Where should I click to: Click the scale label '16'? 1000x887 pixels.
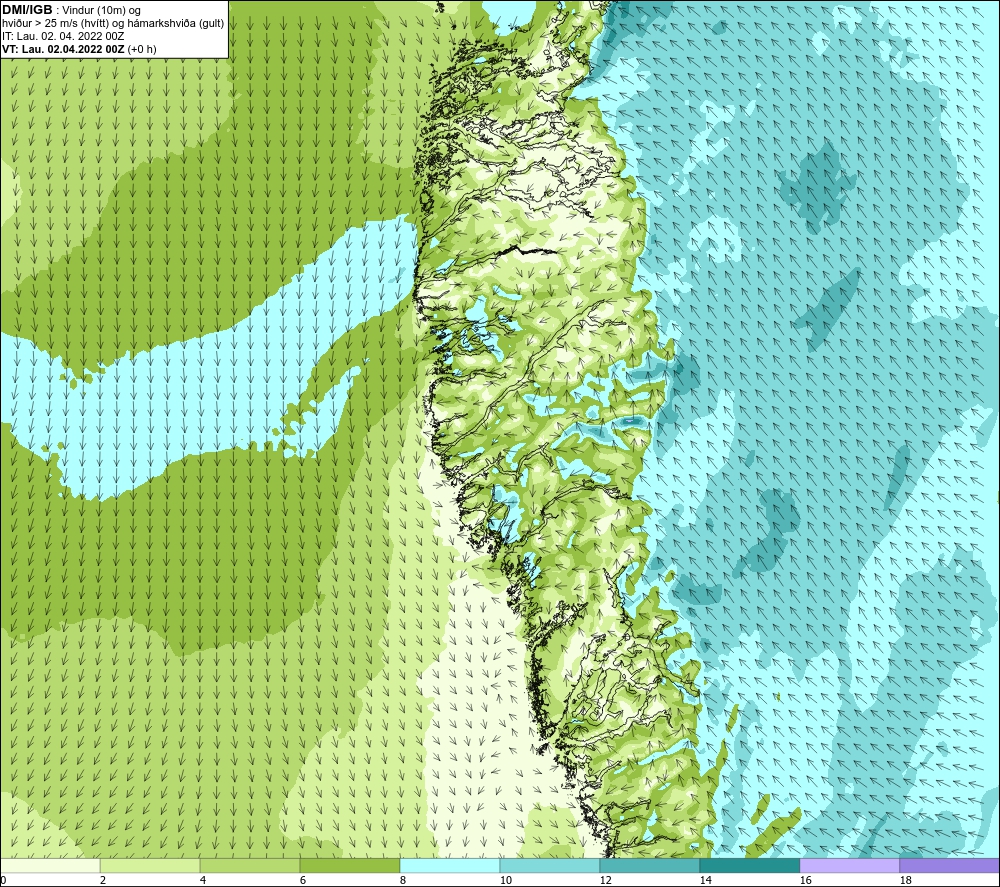(805, 881)
